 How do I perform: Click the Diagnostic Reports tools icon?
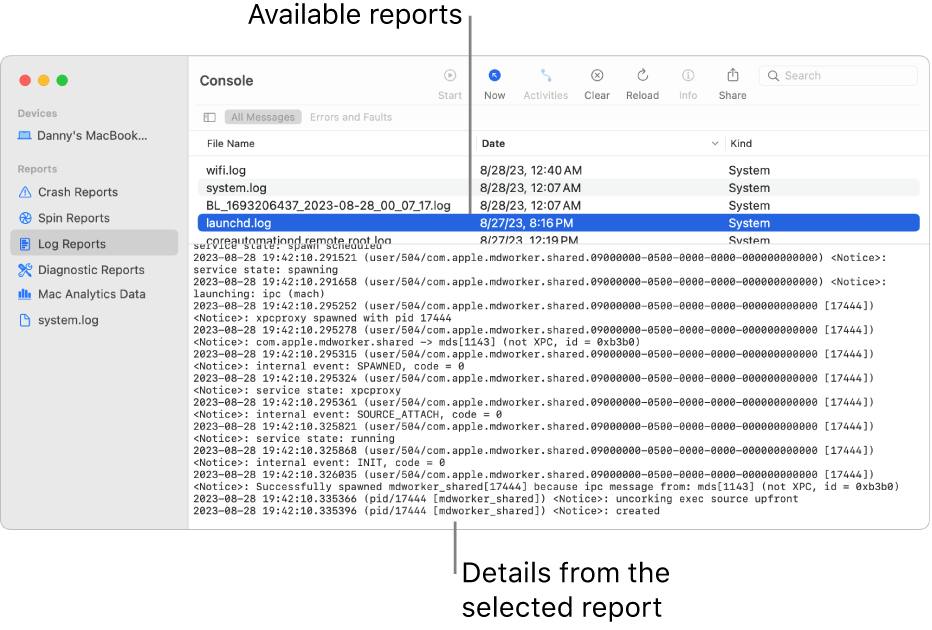[25, 270]
